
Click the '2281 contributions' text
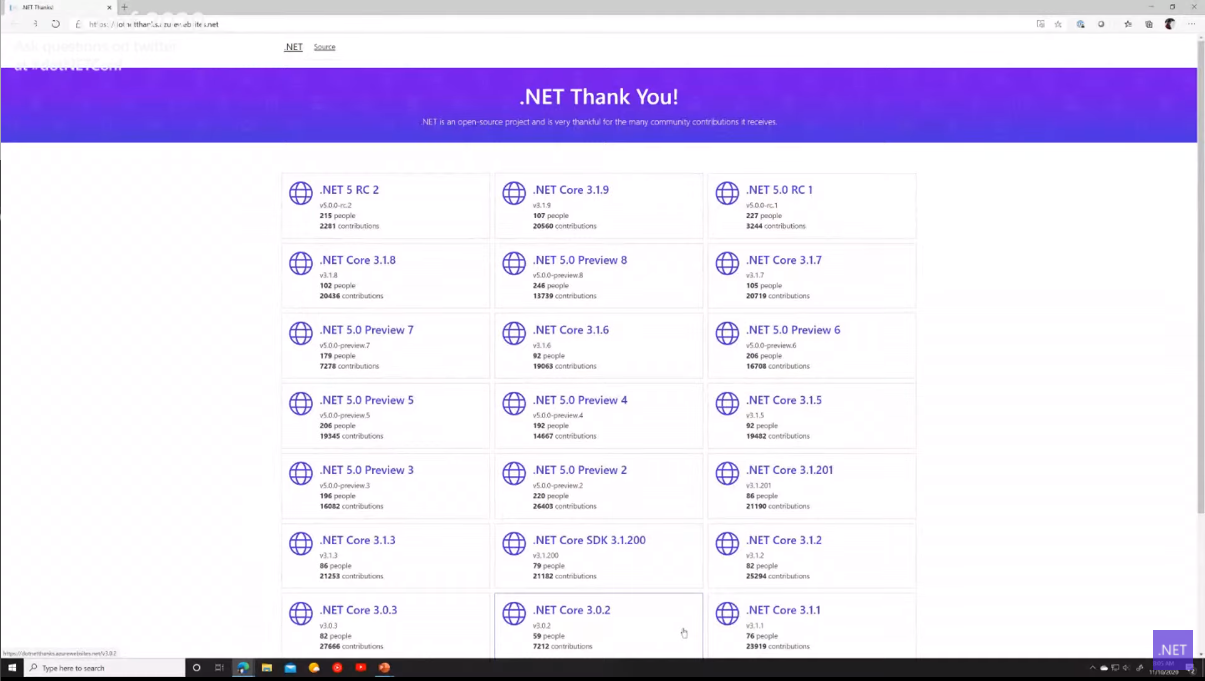point(349,226)
